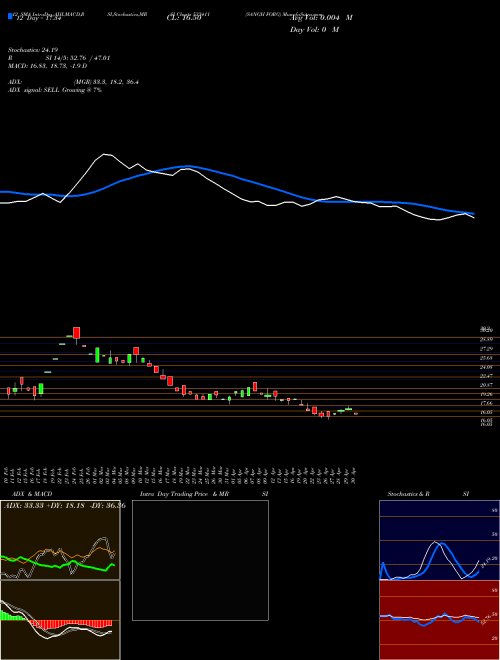The height and width of the screenshot is (660, 500).
Task: Click the 'CL: 16.50' closing price text
Action: pyautogui.click(x=184, y=18)
